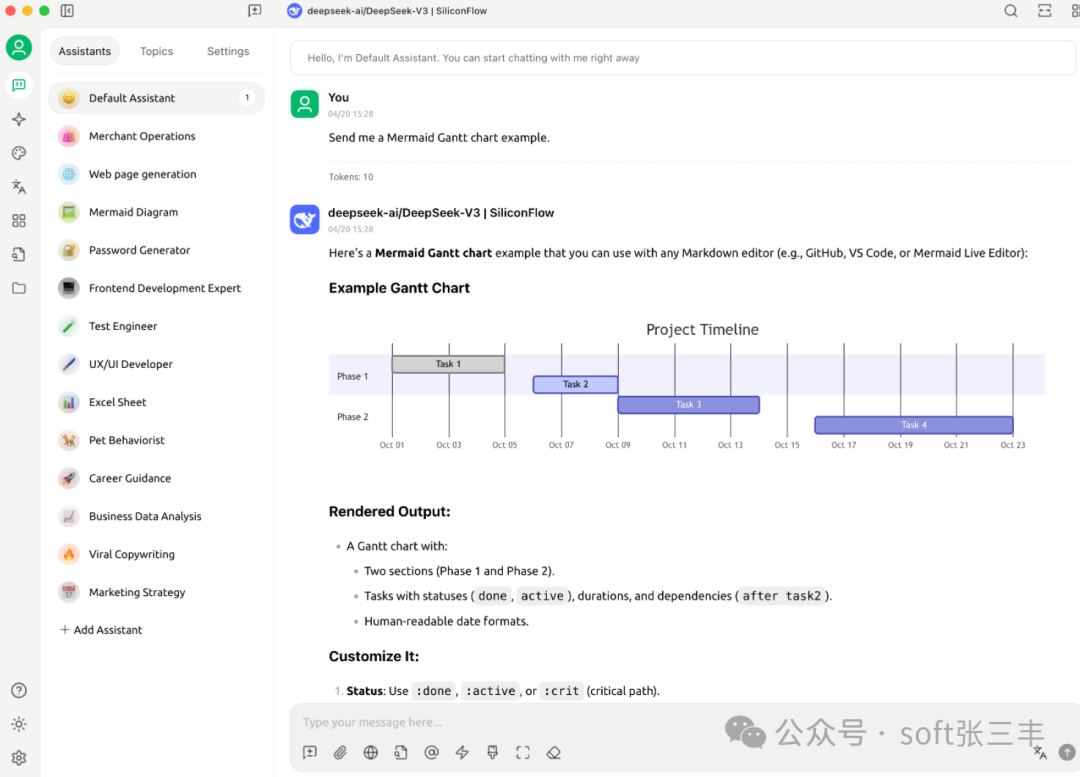Click the Project Timeline chart title
Screen dimensions: 1080x777
(702, 329)
